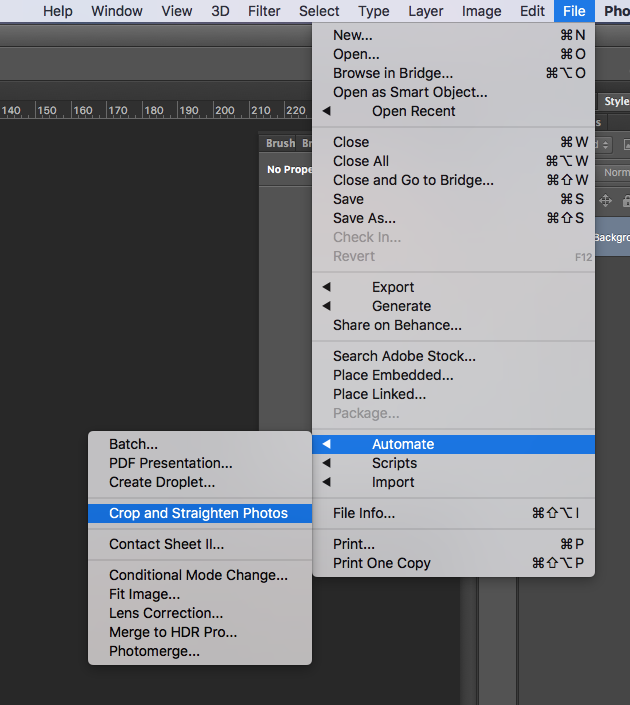Viewport: 630px width, 705px height.
Task: Expand the Import submenu
Action: click(393, 482)
